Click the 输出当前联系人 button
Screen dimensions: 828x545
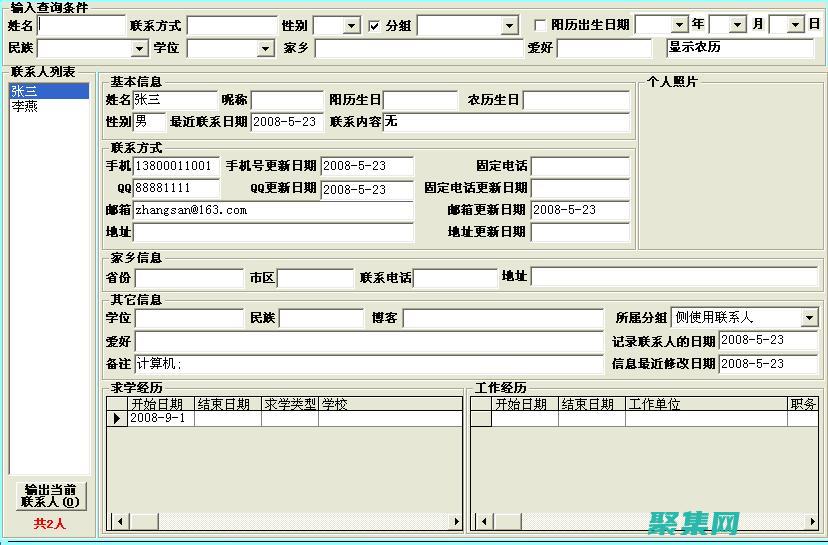click(50, 495)
